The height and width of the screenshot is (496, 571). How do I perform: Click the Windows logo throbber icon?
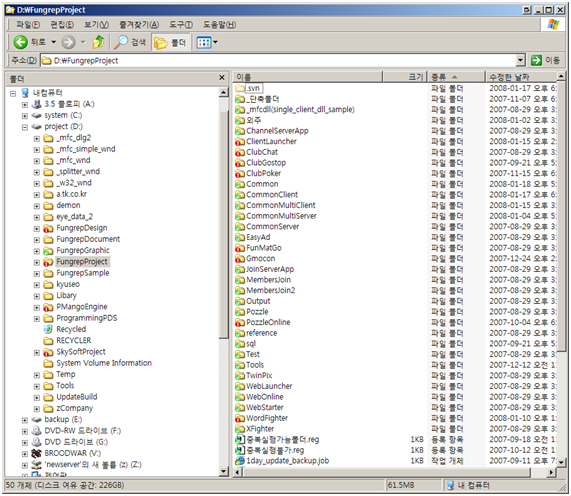tap(553, 25)
